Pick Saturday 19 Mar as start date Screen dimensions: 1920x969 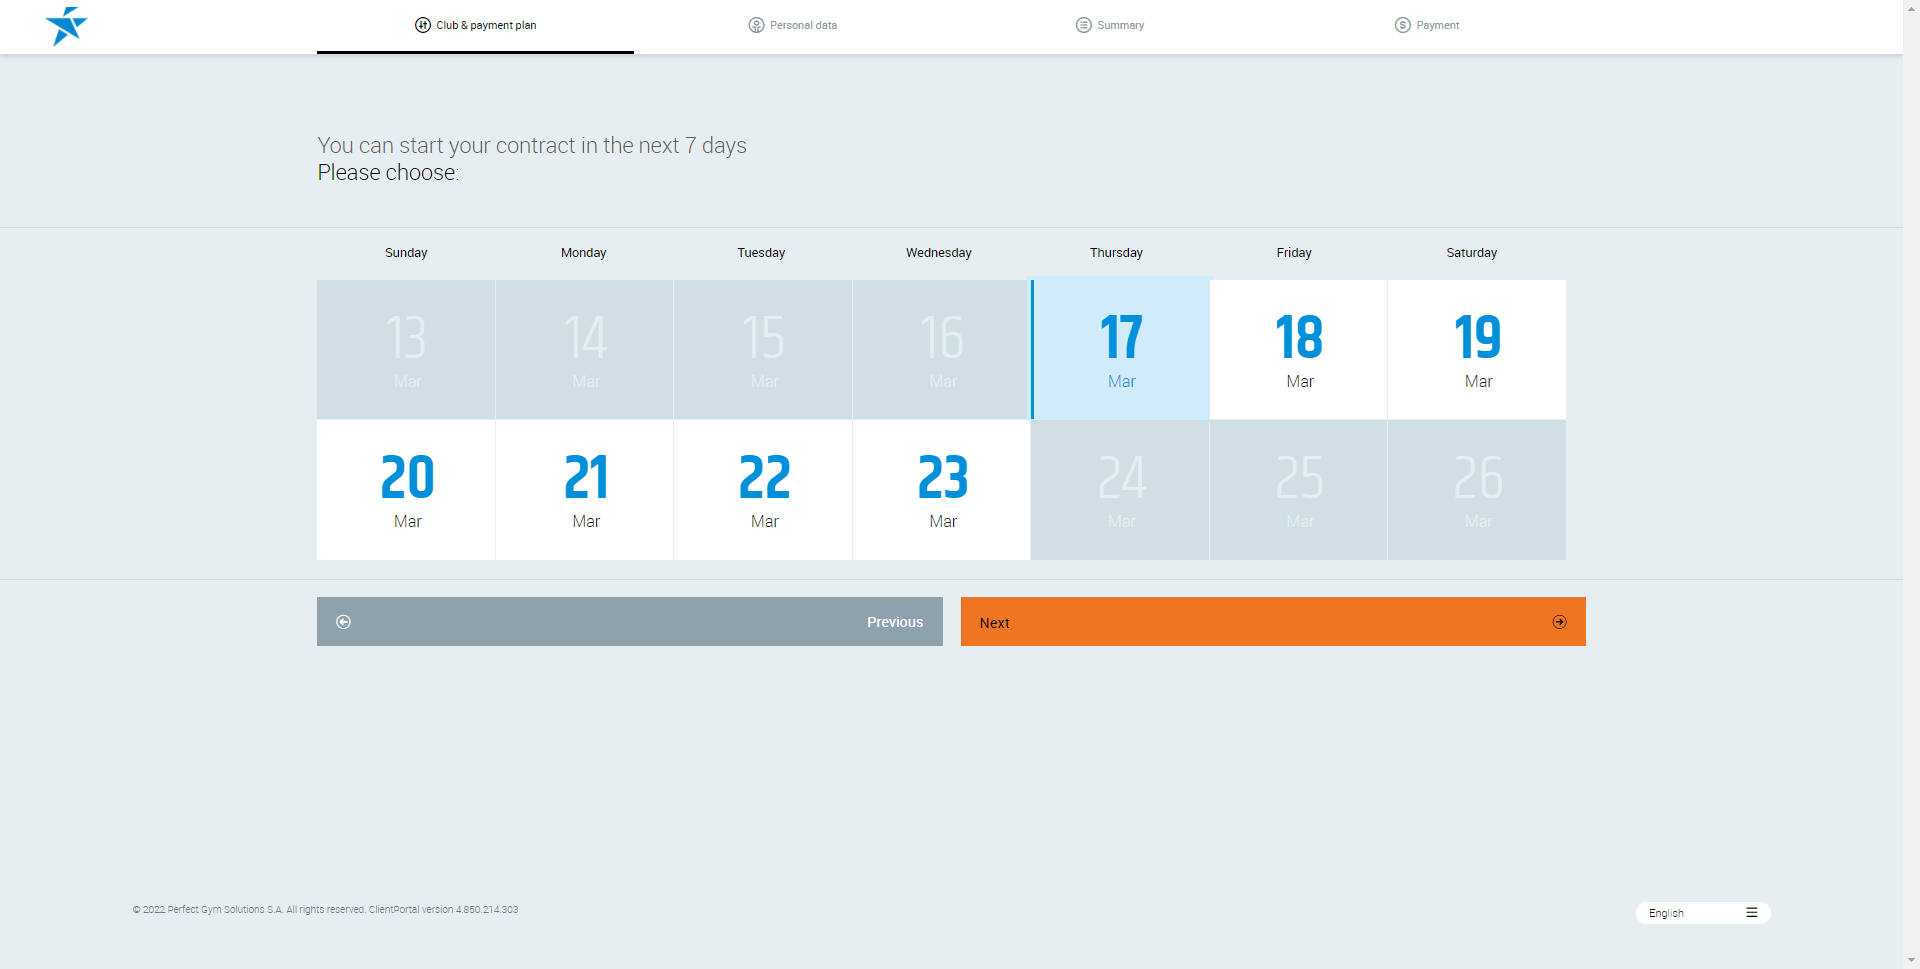(1476, 349)
